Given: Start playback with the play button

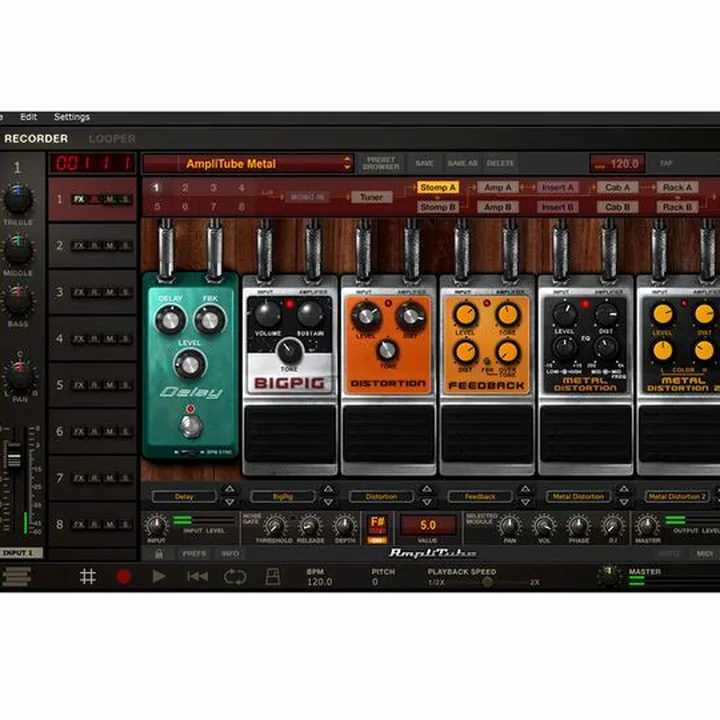Looking at the screenshot, I should pyautogui.click(x=159, y=576).
